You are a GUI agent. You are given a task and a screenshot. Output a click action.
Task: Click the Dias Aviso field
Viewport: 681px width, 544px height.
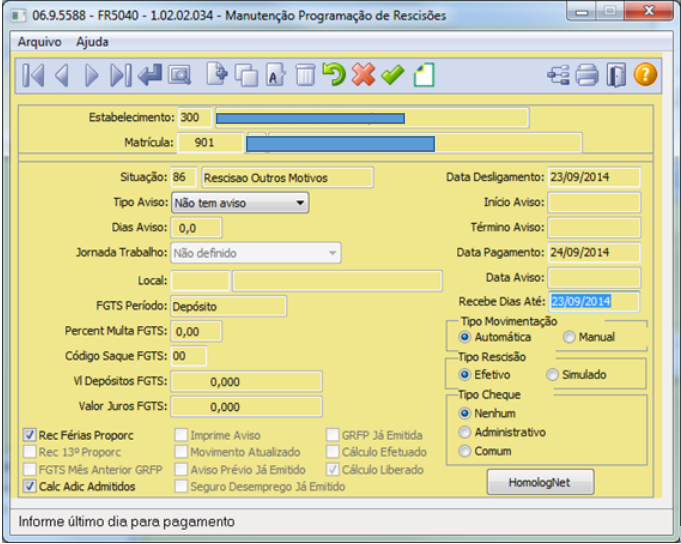(196, 228)
